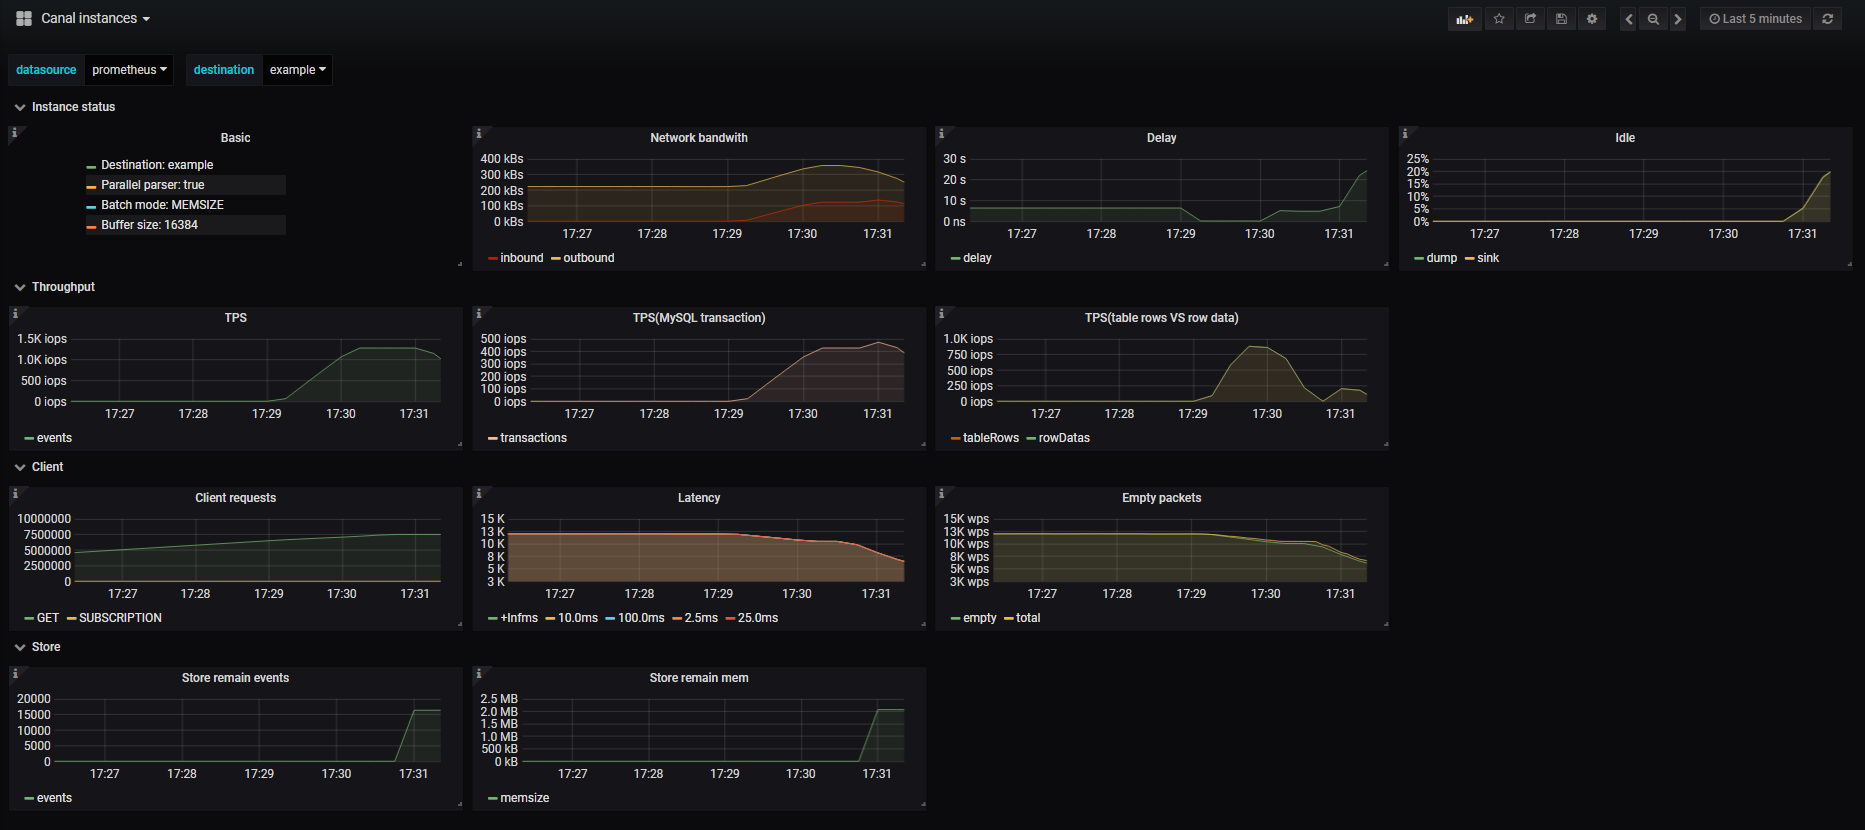Open info icon on Latency panel

478,493
